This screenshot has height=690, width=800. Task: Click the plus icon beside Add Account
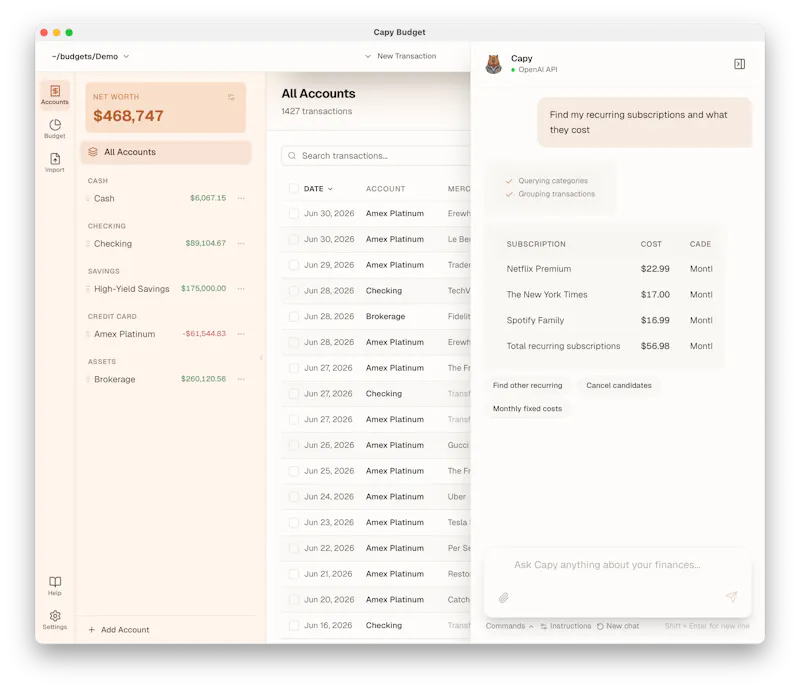pos(92,630)
